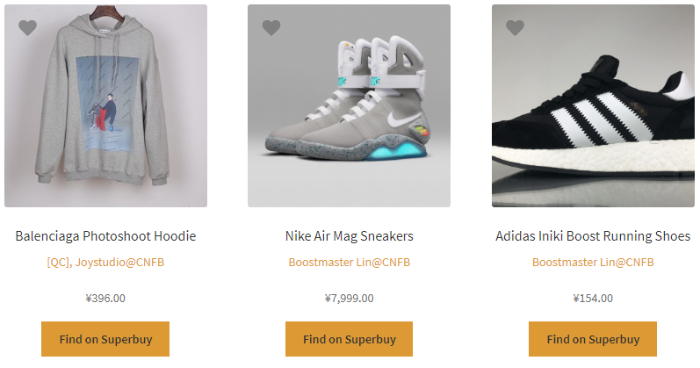Image resolution: width=700 pixels, height=368 pixels.
Task: Favorite the Balenciaga hoodie with heart icon
Action: tap(28, 28)
